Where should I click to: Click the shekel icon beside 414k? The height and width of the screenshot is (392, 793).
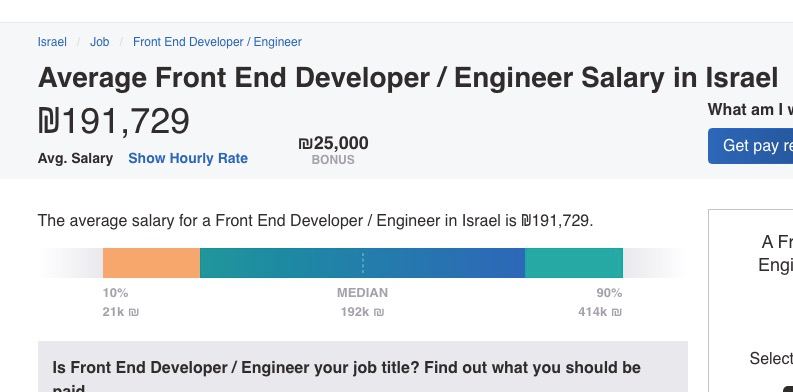tap(616, 313)
